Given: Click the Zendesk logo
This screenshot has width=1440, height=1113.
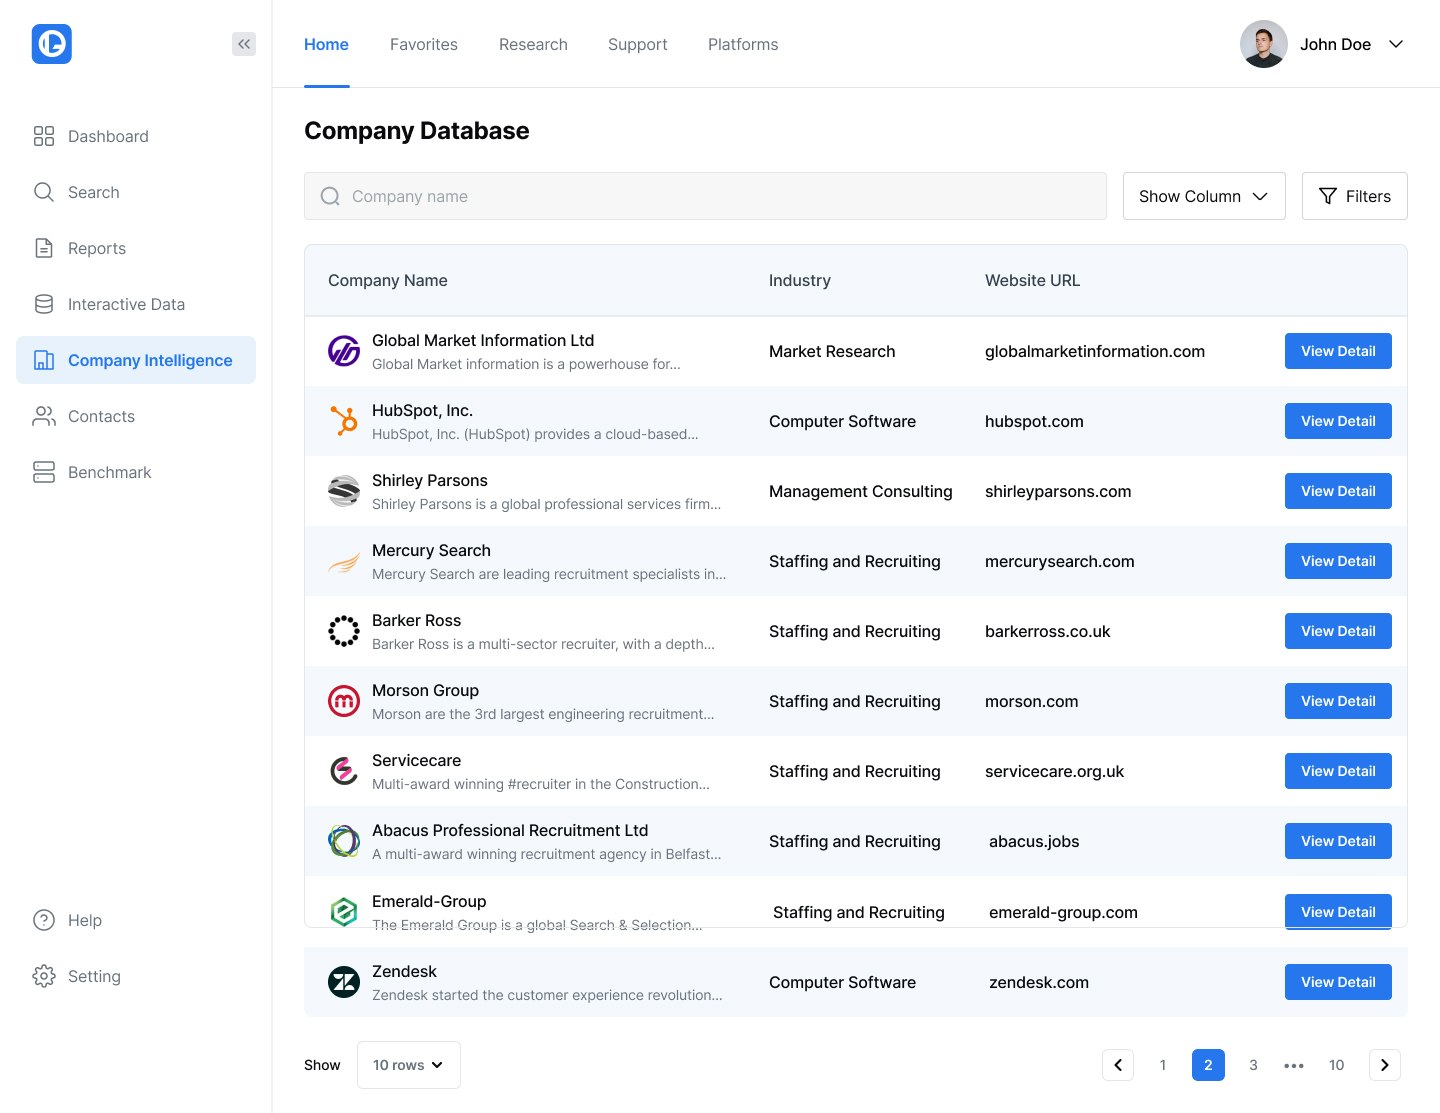Looking at the screenshot, I should tap(344, 982).
